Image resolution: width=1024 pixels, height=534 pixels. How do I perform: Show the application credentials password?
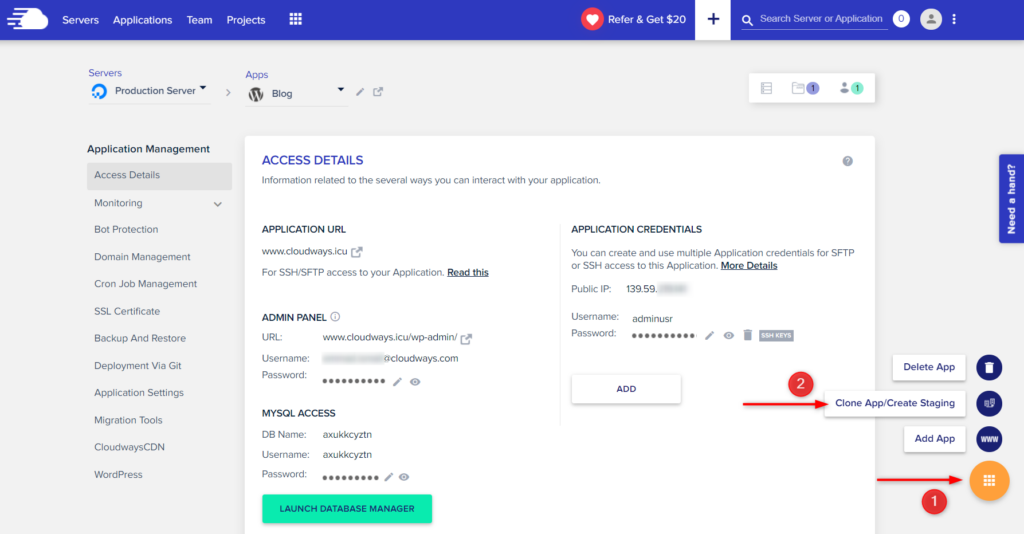[x=729, y=335]
